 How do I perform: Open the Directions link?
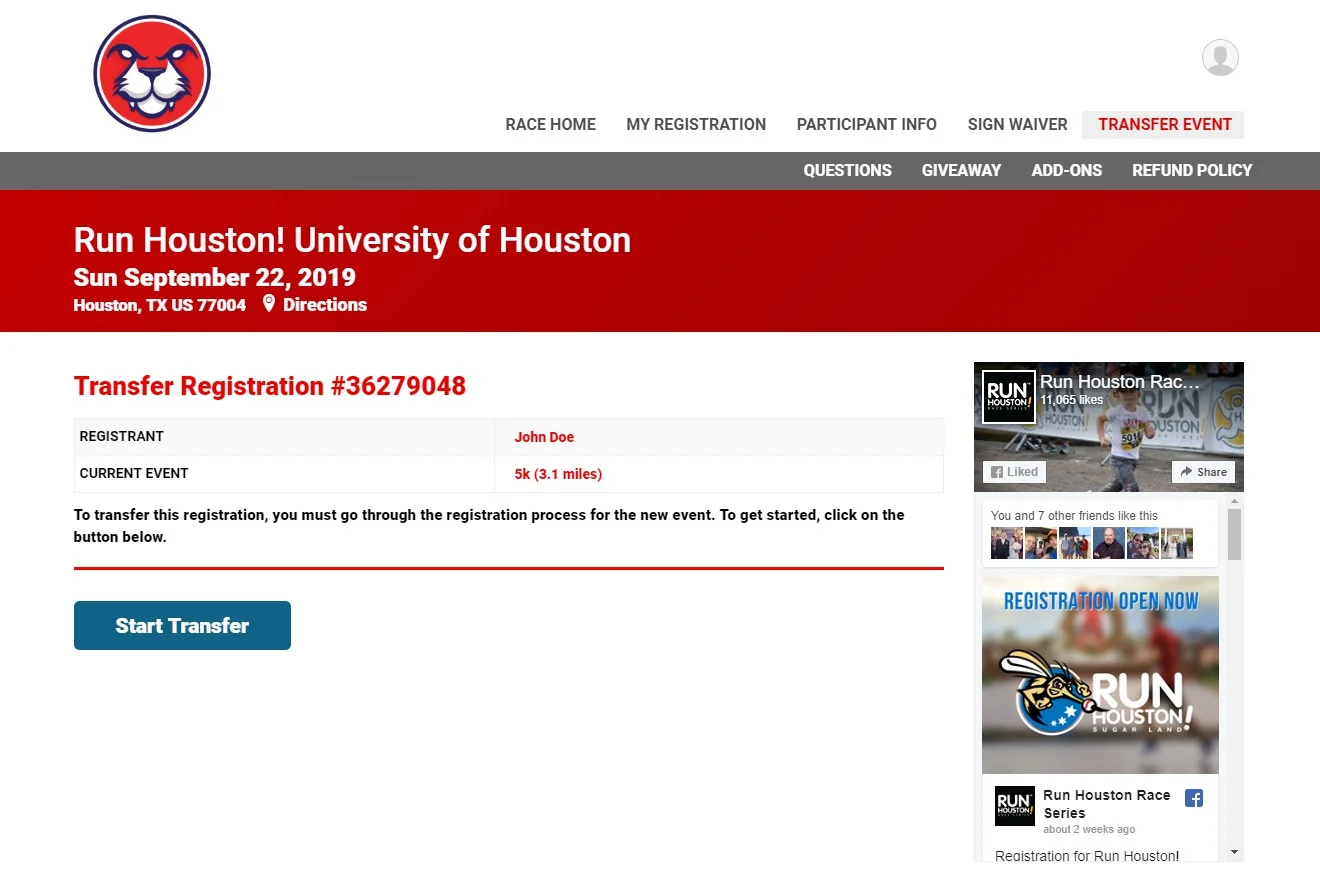point(325,305)
